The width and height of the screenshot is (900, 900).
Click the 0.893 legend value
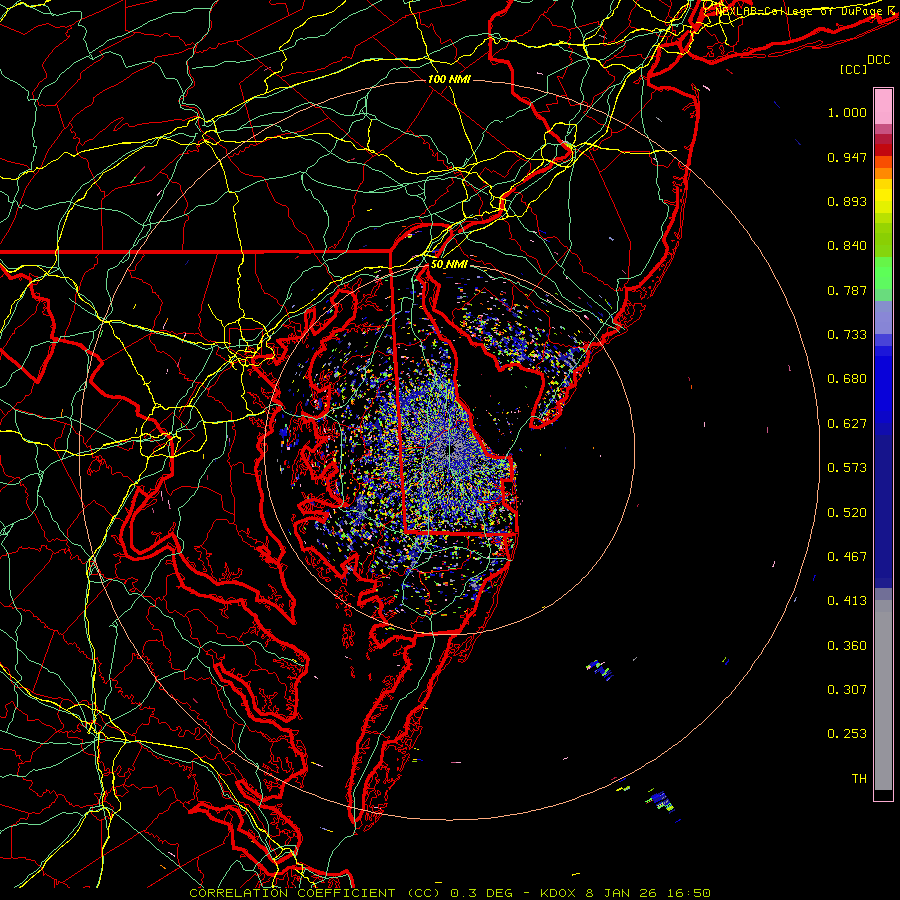[847, 201]
